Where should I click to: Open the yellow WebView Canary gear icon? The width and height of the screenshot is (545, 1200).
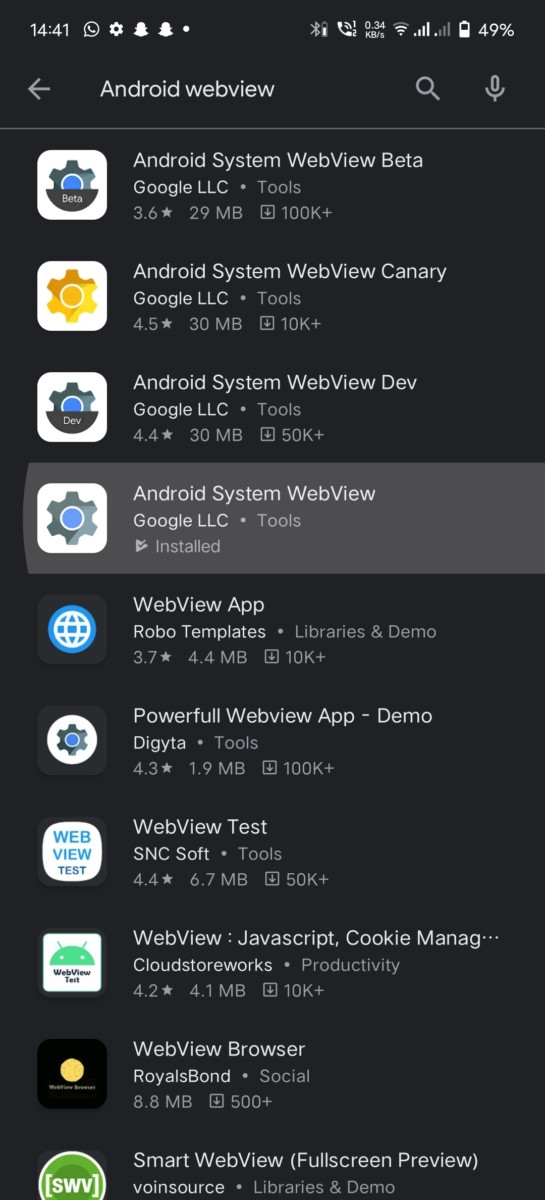point(72,296)
